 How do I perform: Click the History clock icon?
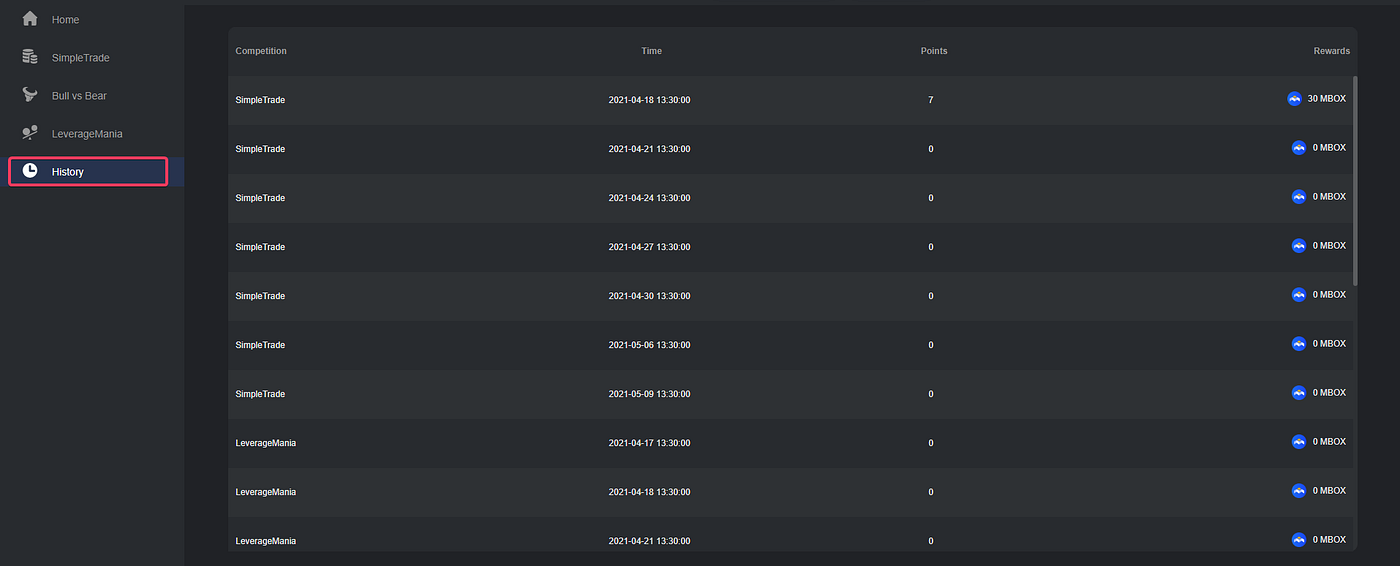point(30,171)
